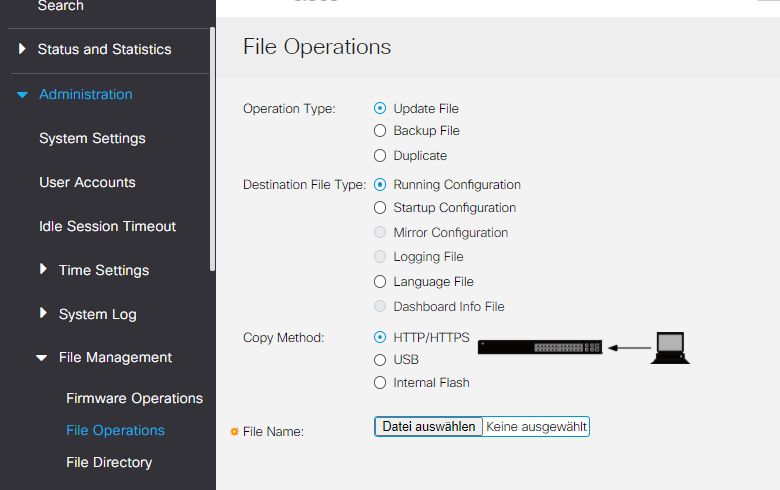Click the orange required-field asterisk icon
The height and width of the screenshot is (490, 780).
234,432
